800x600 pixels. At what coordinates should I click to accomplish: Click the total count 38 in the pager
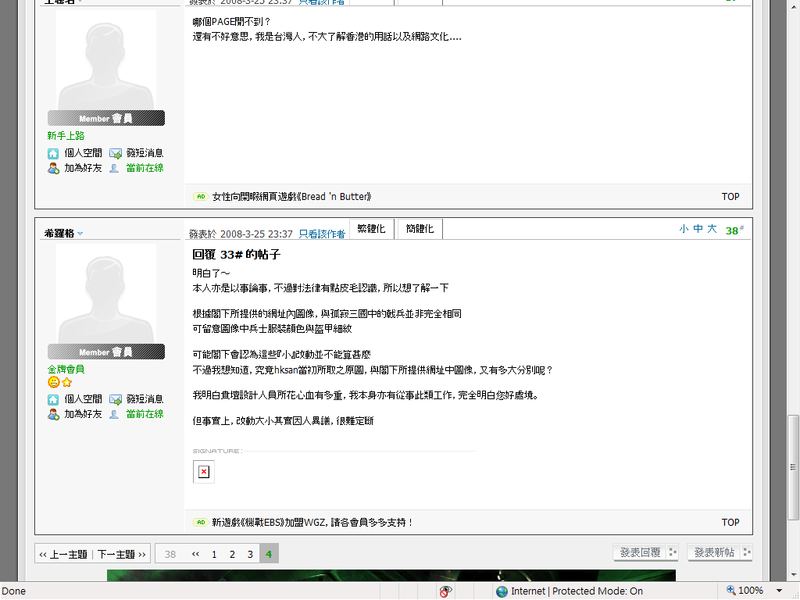click(x=170, y=554)
